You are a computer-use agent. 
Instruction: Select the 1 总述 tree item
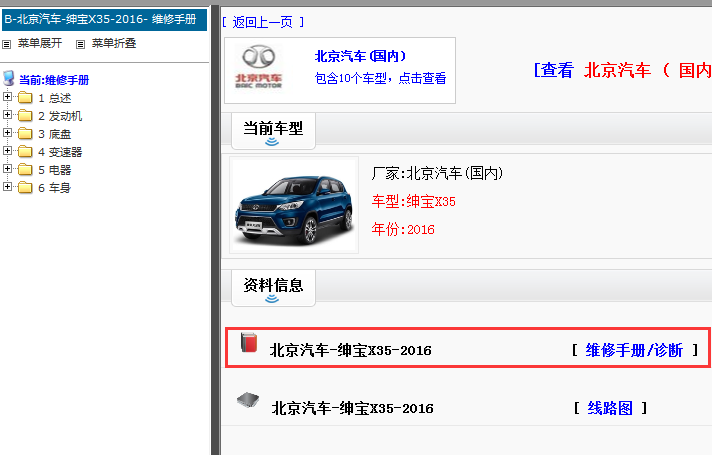click(54, 98)
